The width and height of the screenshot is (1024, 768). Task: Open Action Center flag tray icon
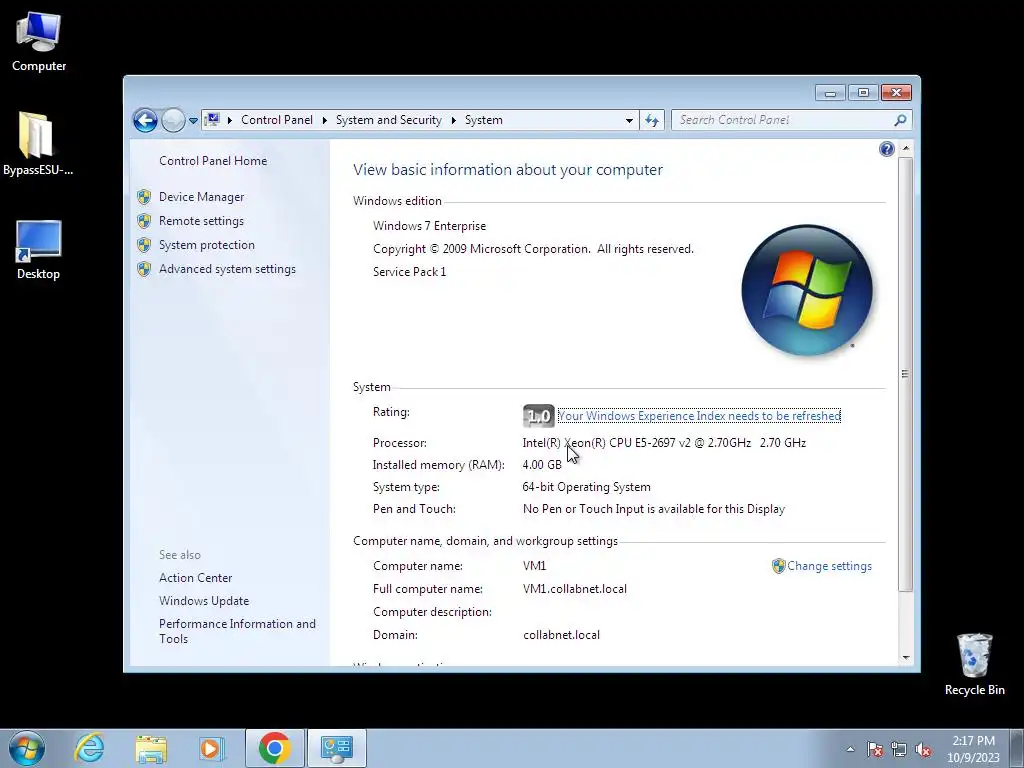click(875, 749)
